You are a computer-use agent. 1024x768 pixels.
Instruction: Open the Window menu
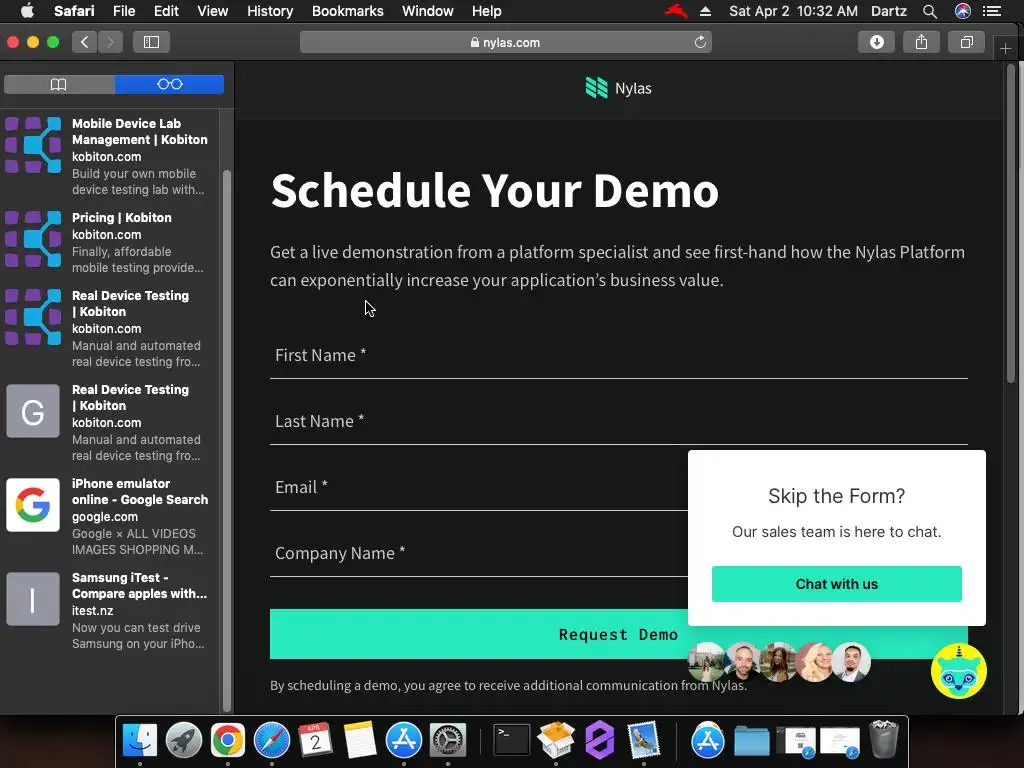point(428,11)
